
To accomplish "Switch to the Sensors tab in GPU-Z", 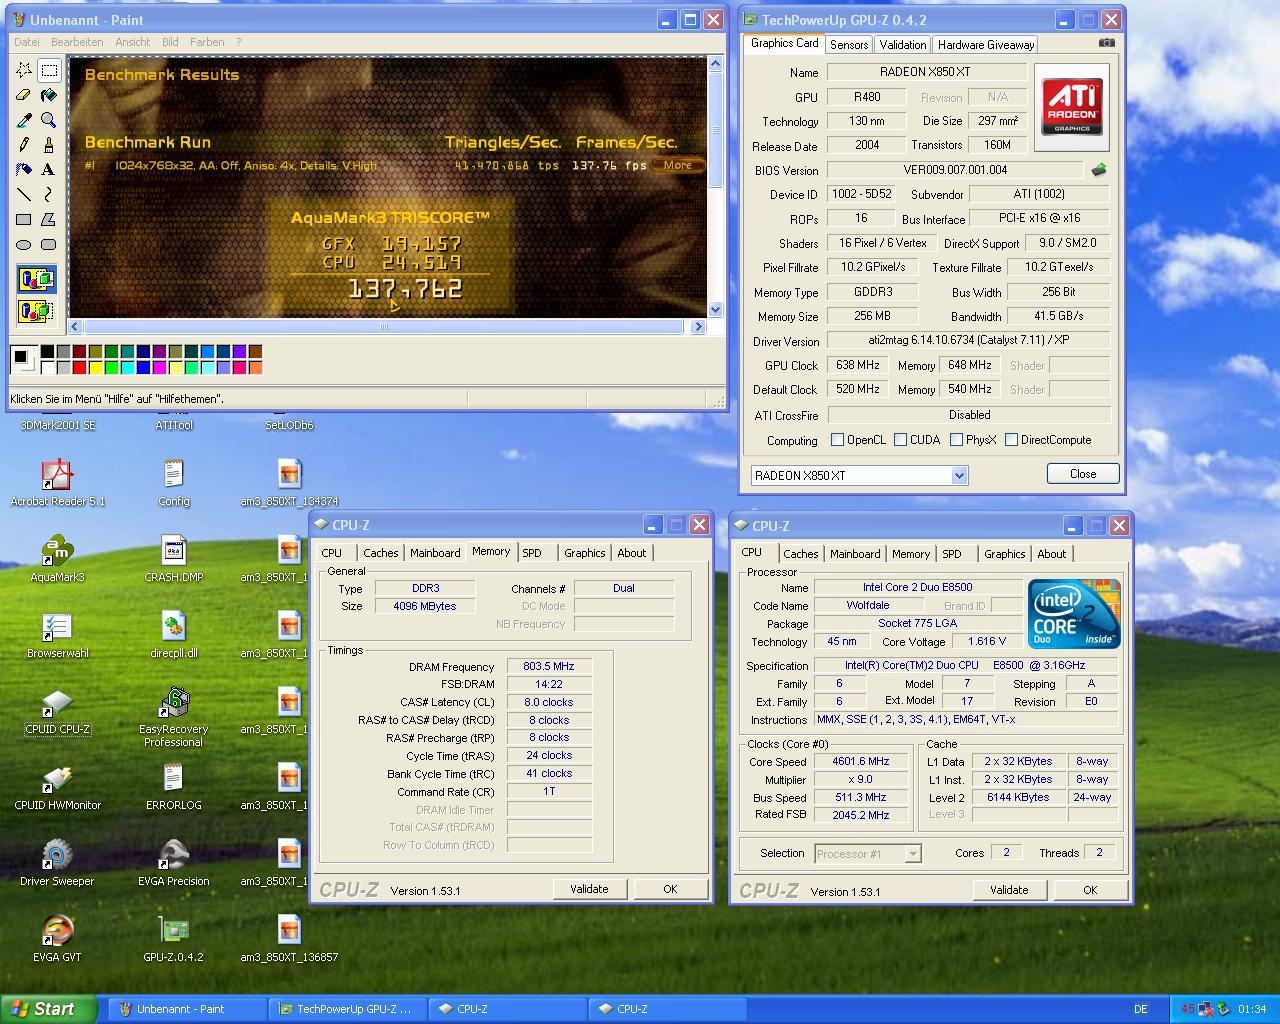I will point(849,45).
